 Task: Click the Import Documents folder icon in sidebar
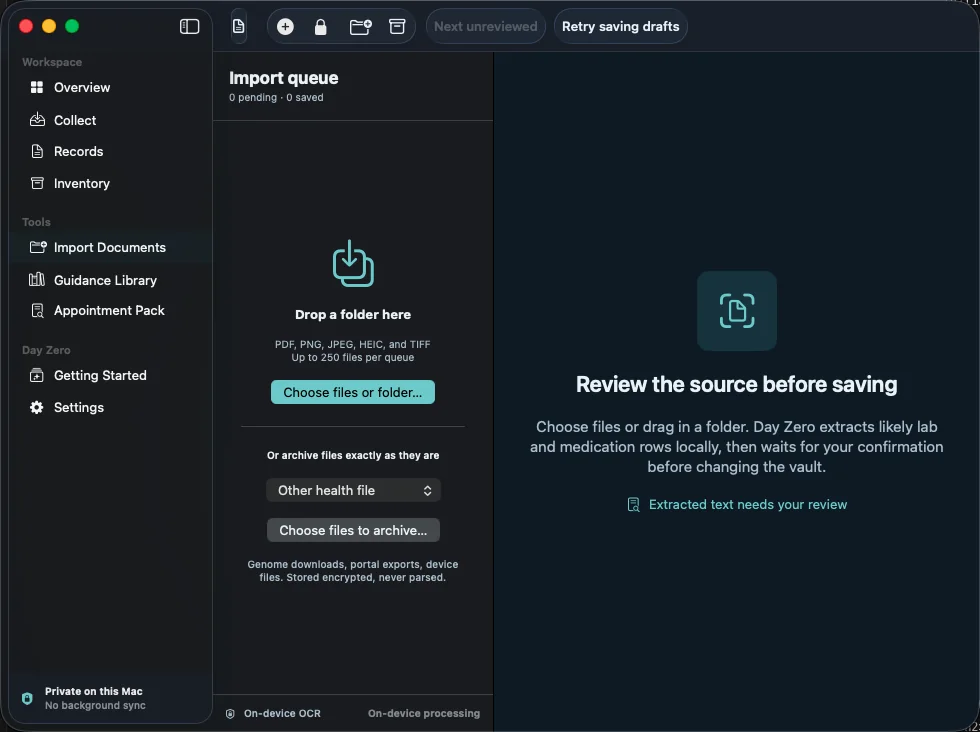tap(38, 247)
